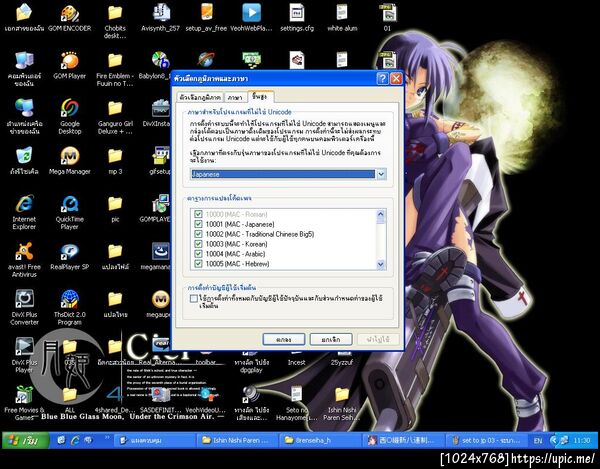Switch to the Regional Options tab
Screen dimensions: 600x469
pyautogui.click(x=200, y=97)
